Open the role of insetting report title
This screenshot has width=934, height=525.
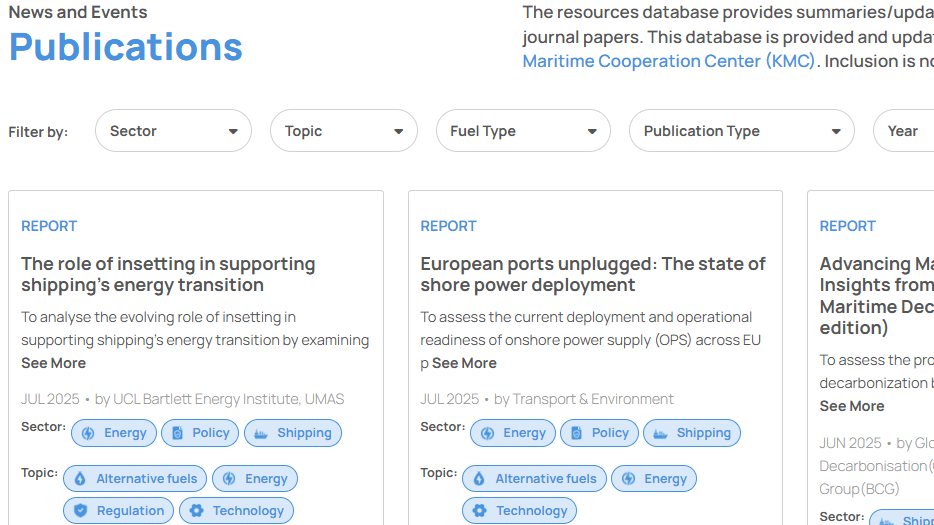[x=168, y=274]
